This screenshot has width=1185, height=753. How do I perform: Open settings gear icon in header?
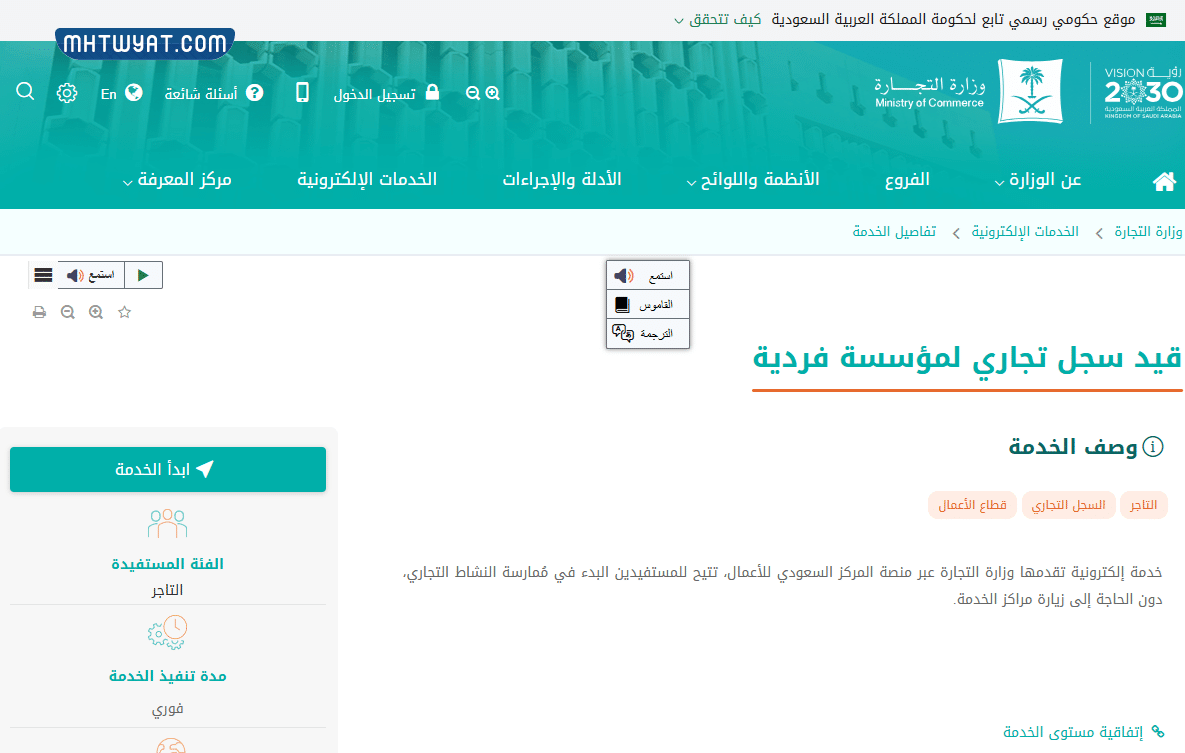tap(67, 93)
